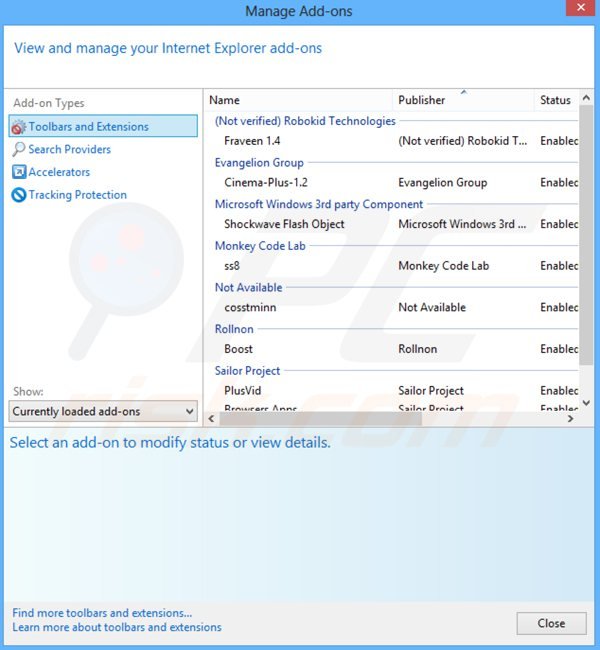This screenshot has height=650, width=600.
Task: Click the '(Not verified) Robokid Technologies' group header
Action: pos(305,121)
